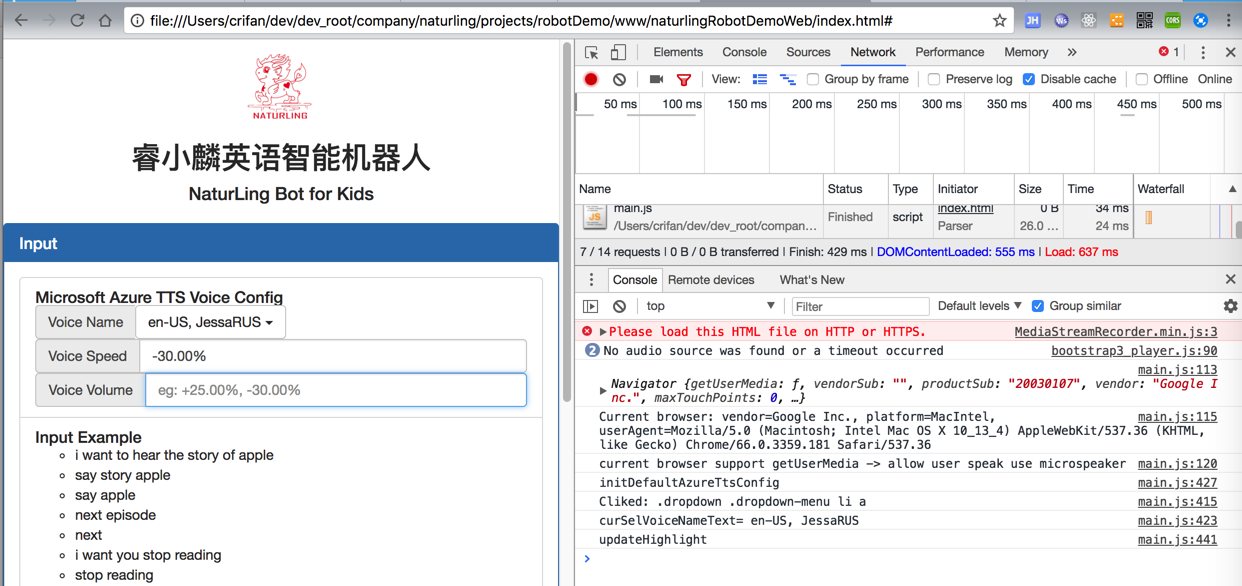This screenshot has width=1242, height=586.
Task: Close the console drawer
Action: tap(1230, 280)
